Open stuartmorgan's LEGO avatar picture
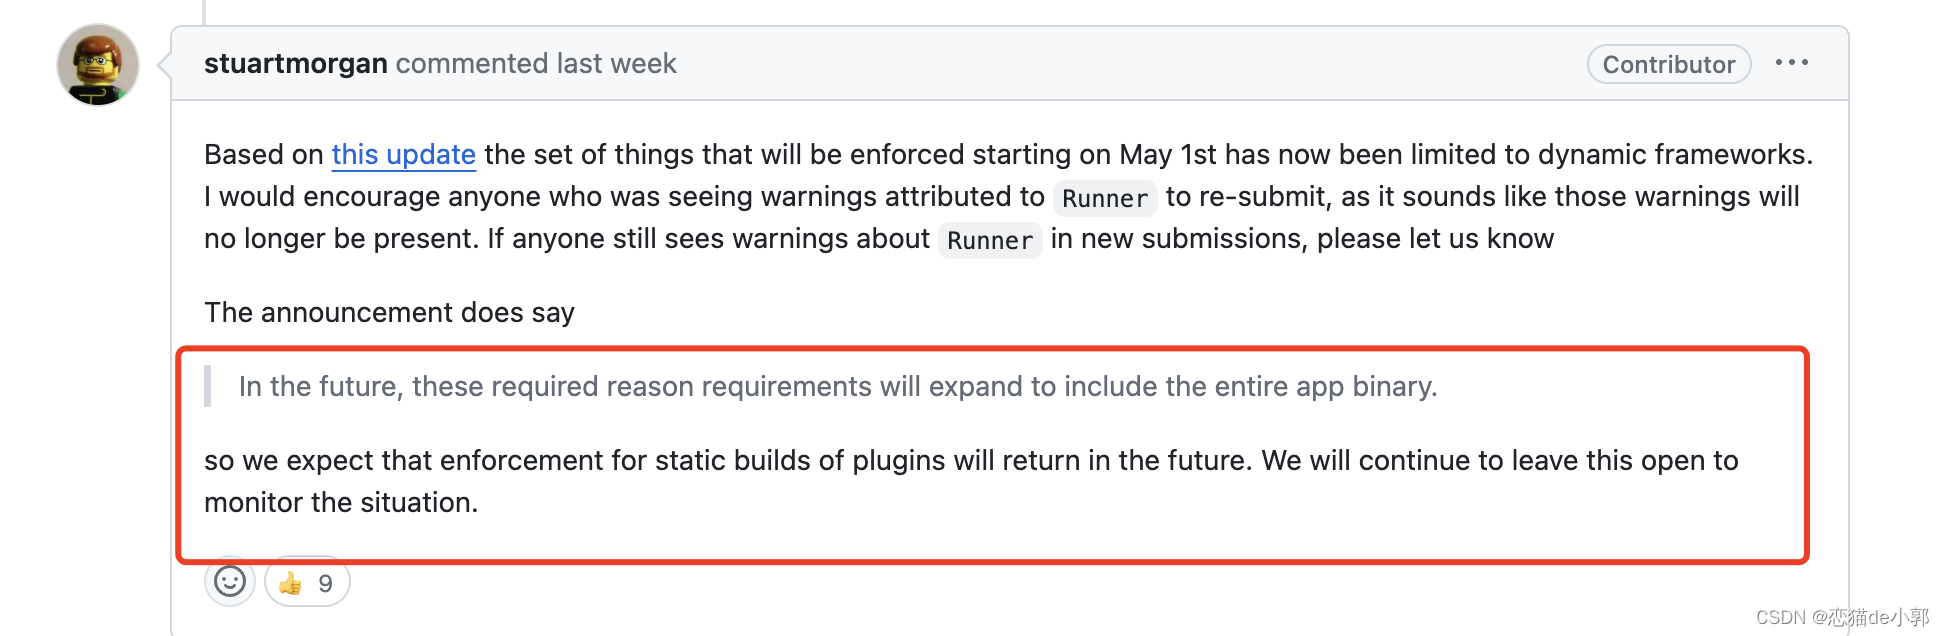The image size is (1944, 636). click(x=98, y=65)
